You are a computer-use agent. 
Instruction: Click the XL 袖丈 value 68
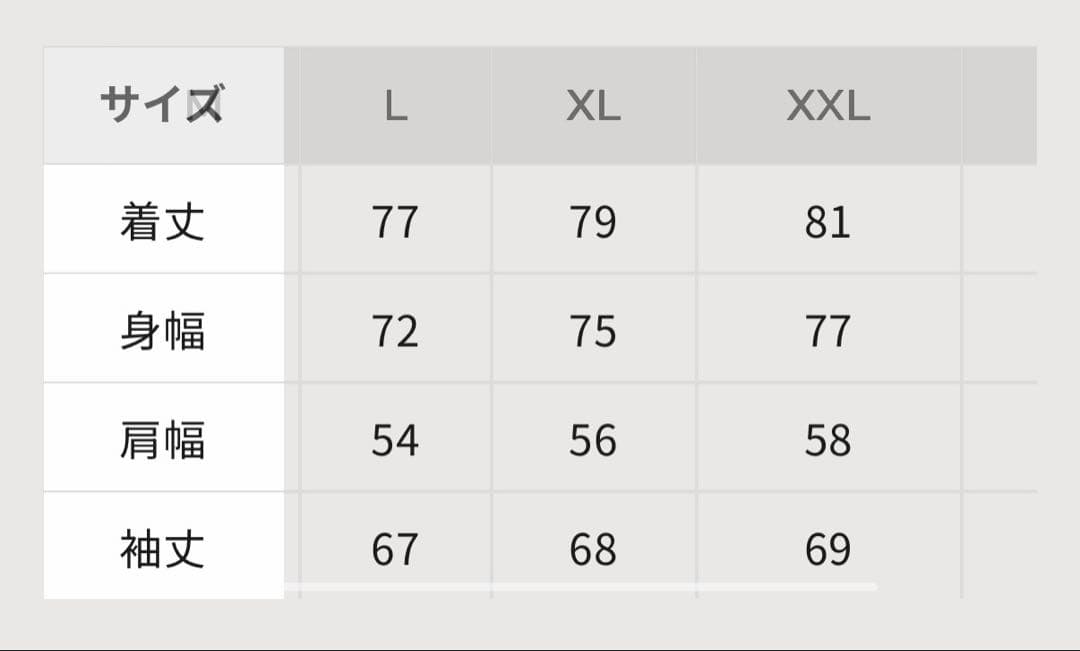593,550
